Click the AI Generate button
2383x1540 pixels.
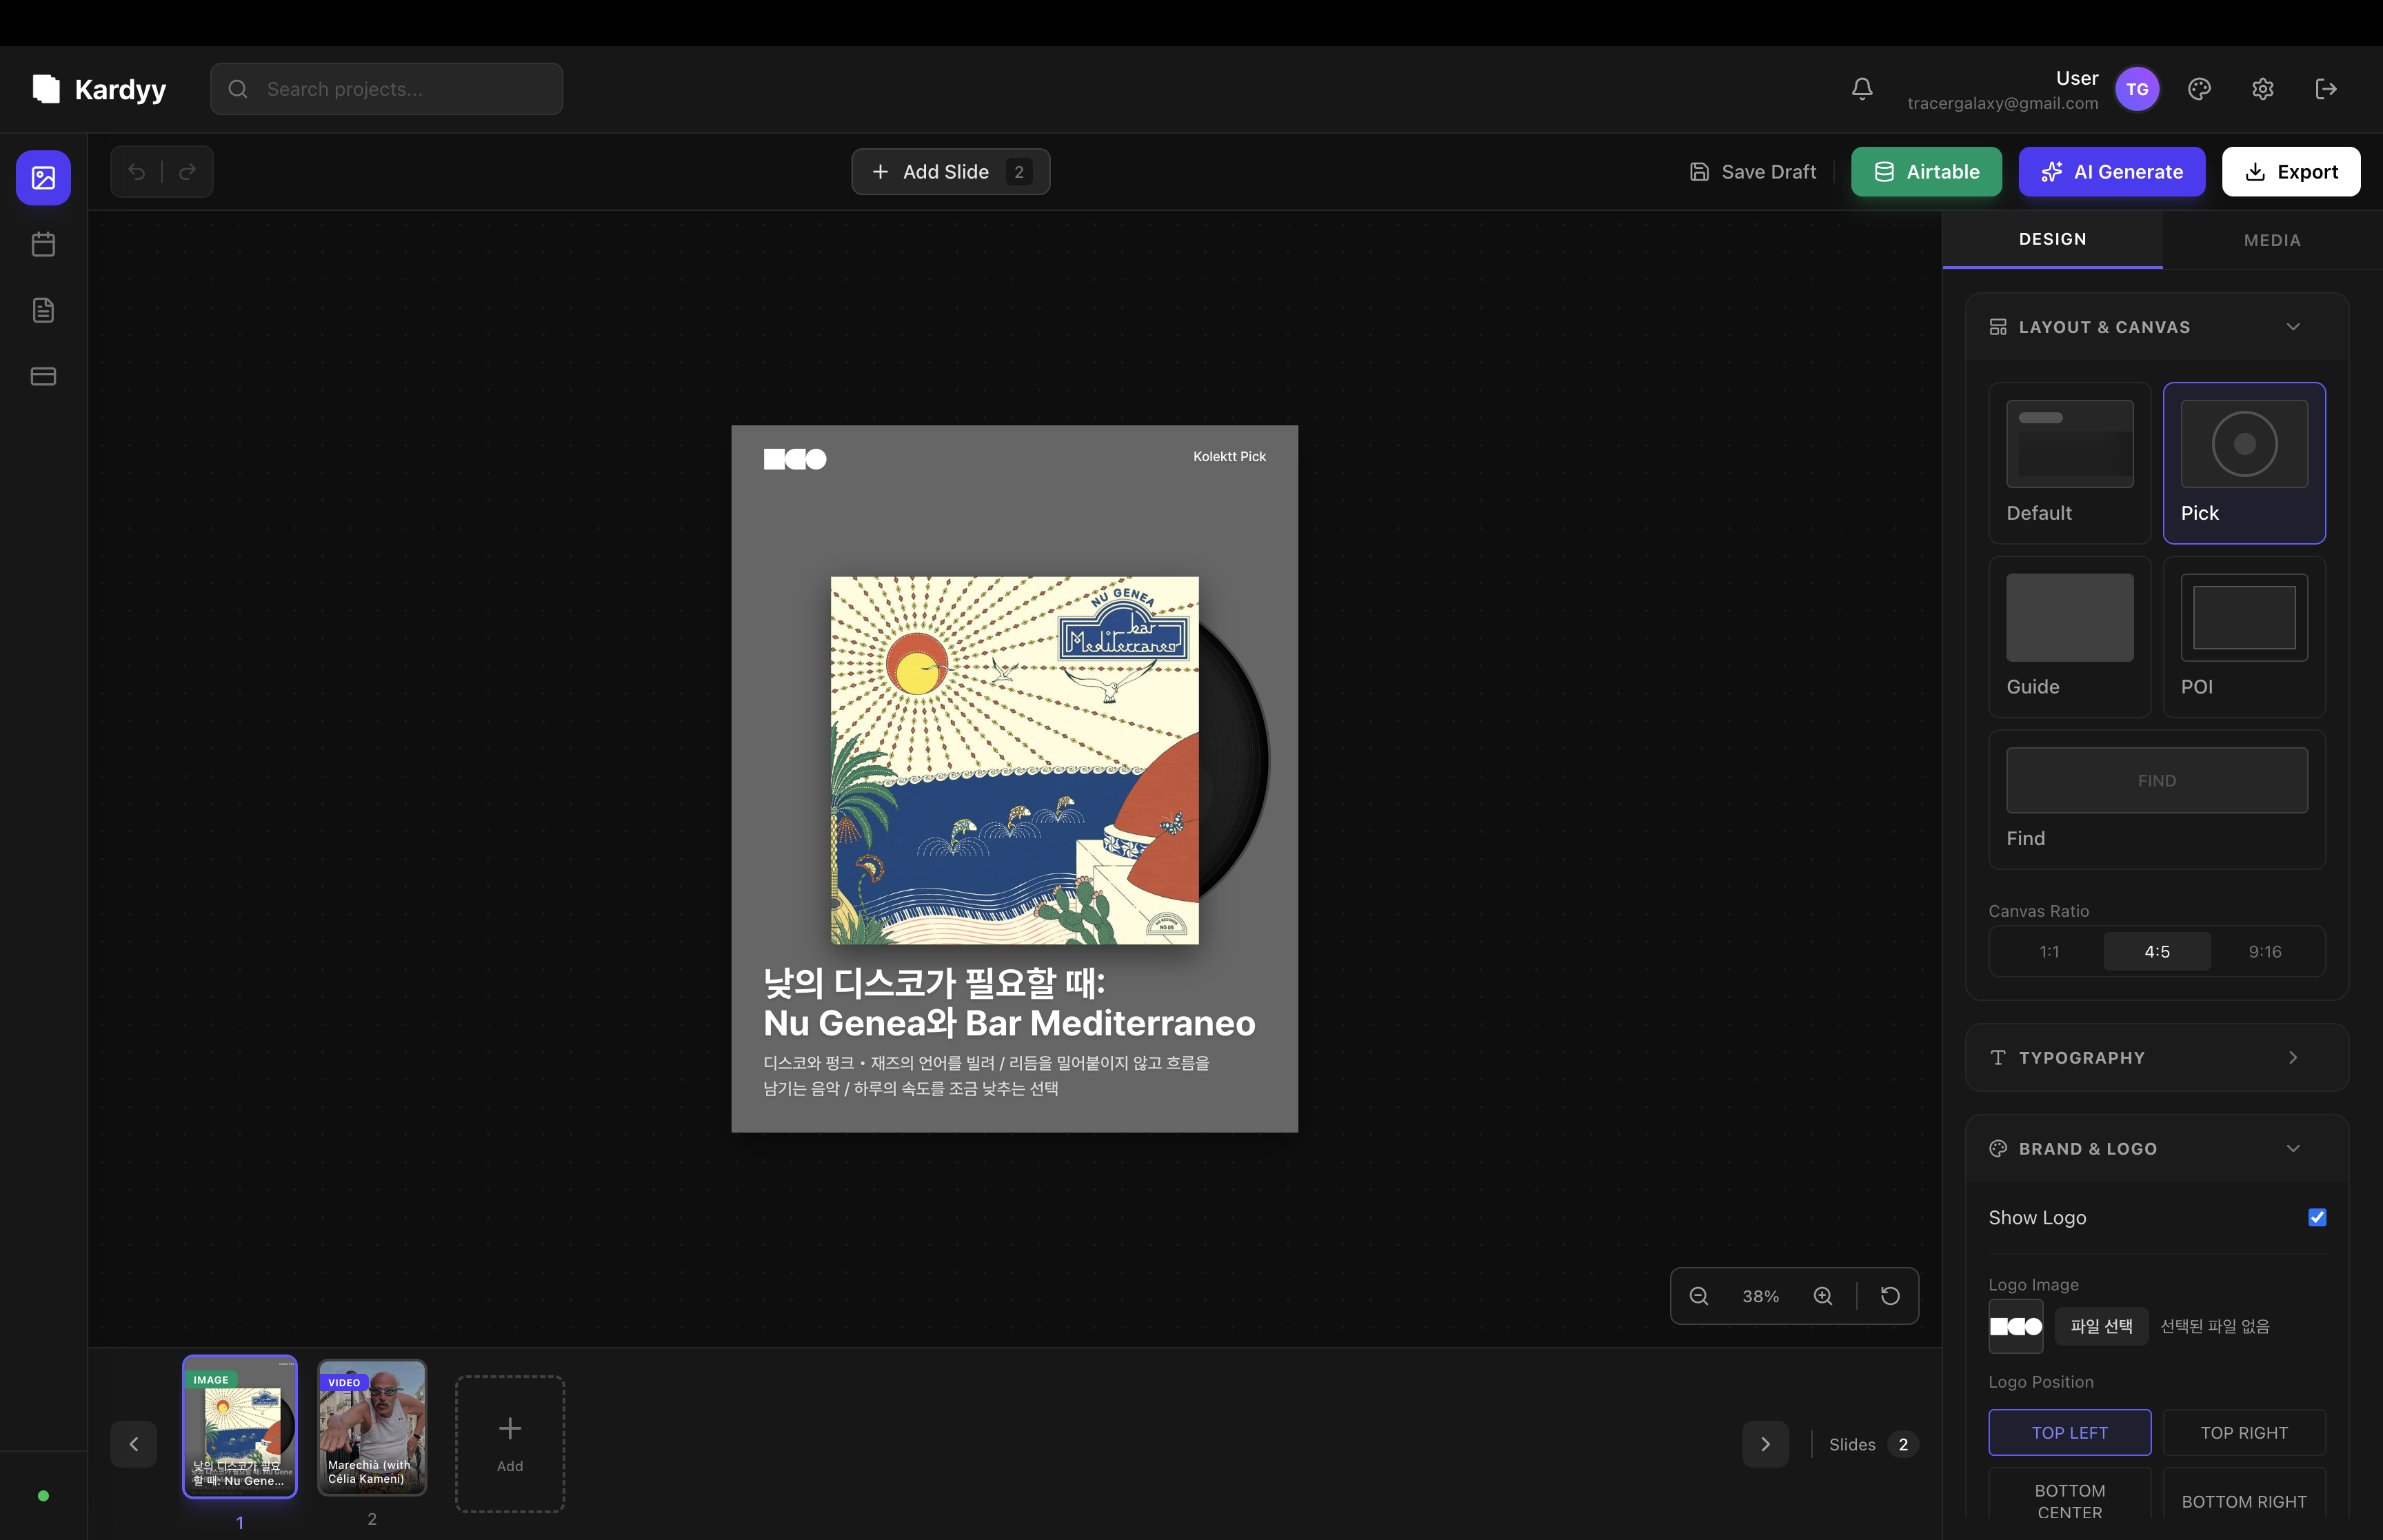coord(2111,172)
